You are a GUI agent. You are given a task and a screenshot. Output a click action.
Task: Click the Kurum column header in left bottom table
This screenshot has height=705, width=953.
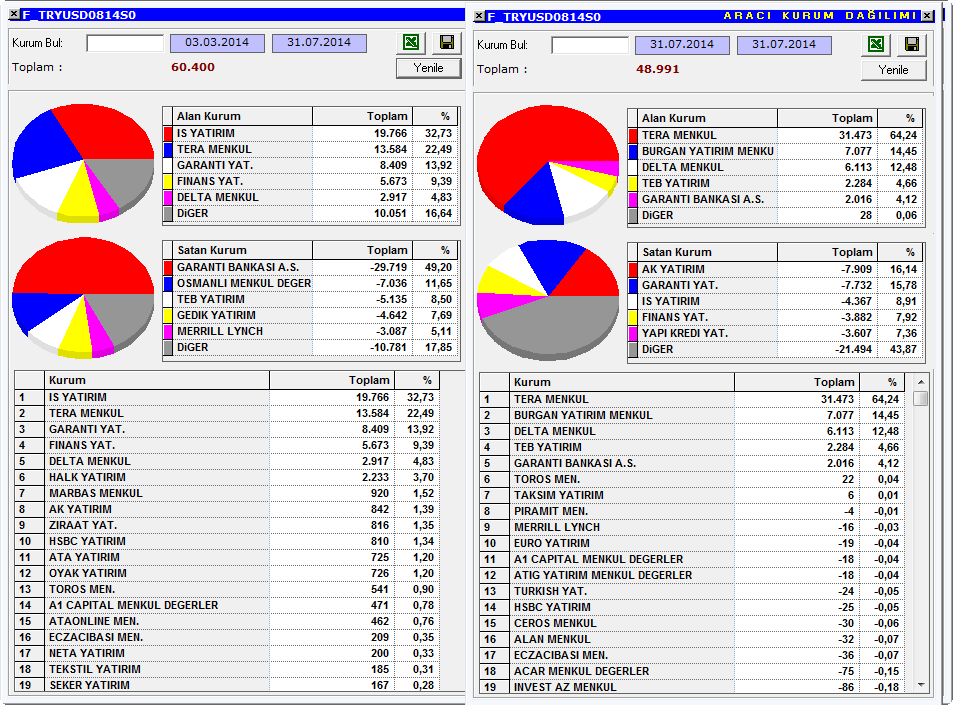coord(157,380)
